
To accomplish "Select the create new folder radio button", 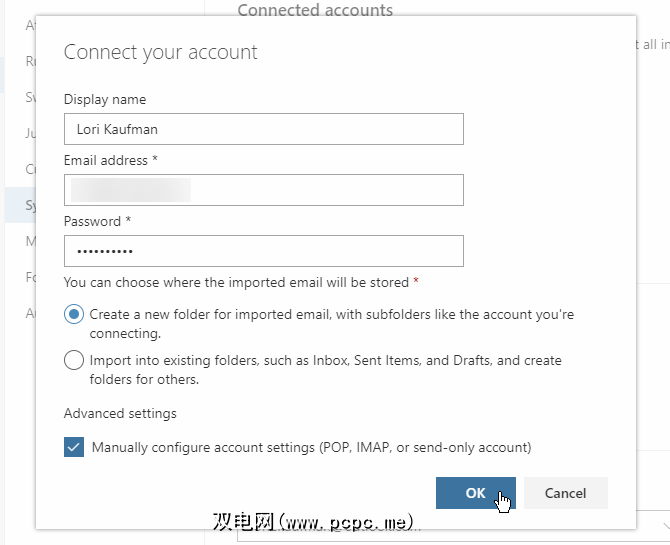I will tap(74, 314).
